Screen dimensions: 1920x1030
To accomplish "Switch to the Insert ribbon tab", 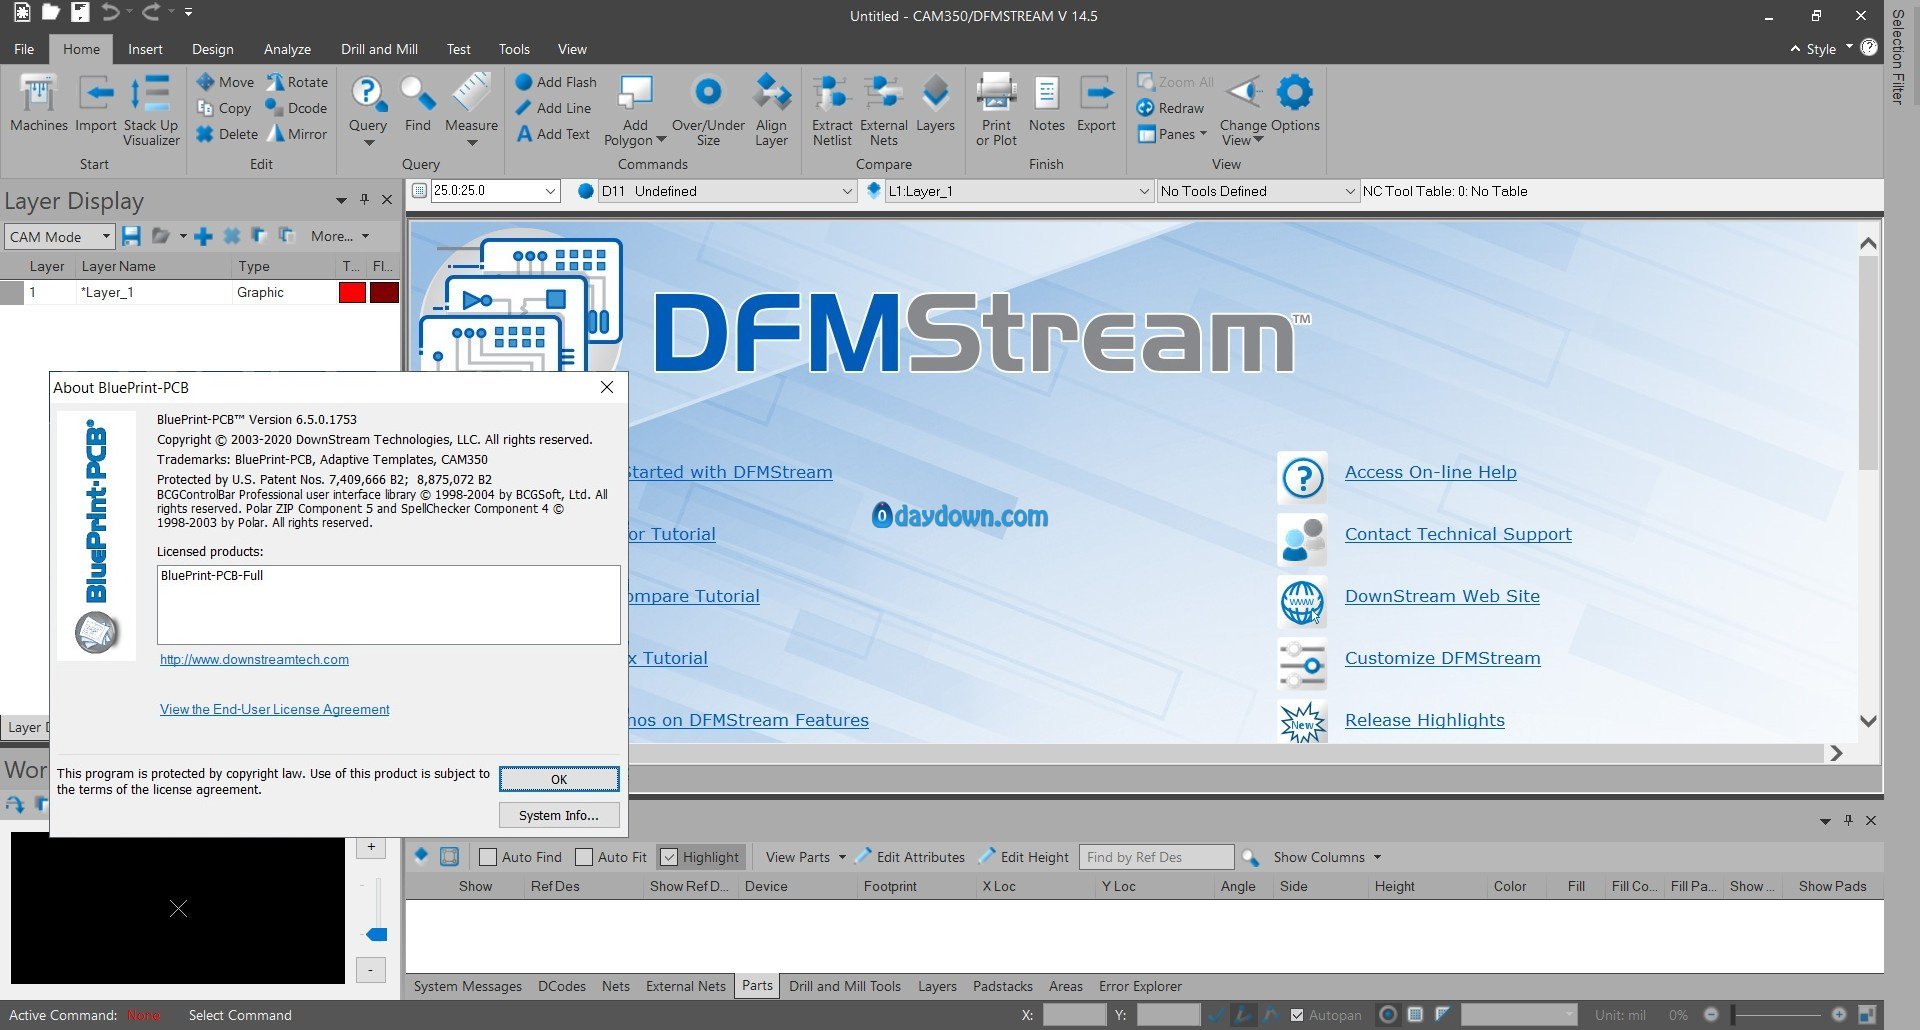I will click(145, 49).
